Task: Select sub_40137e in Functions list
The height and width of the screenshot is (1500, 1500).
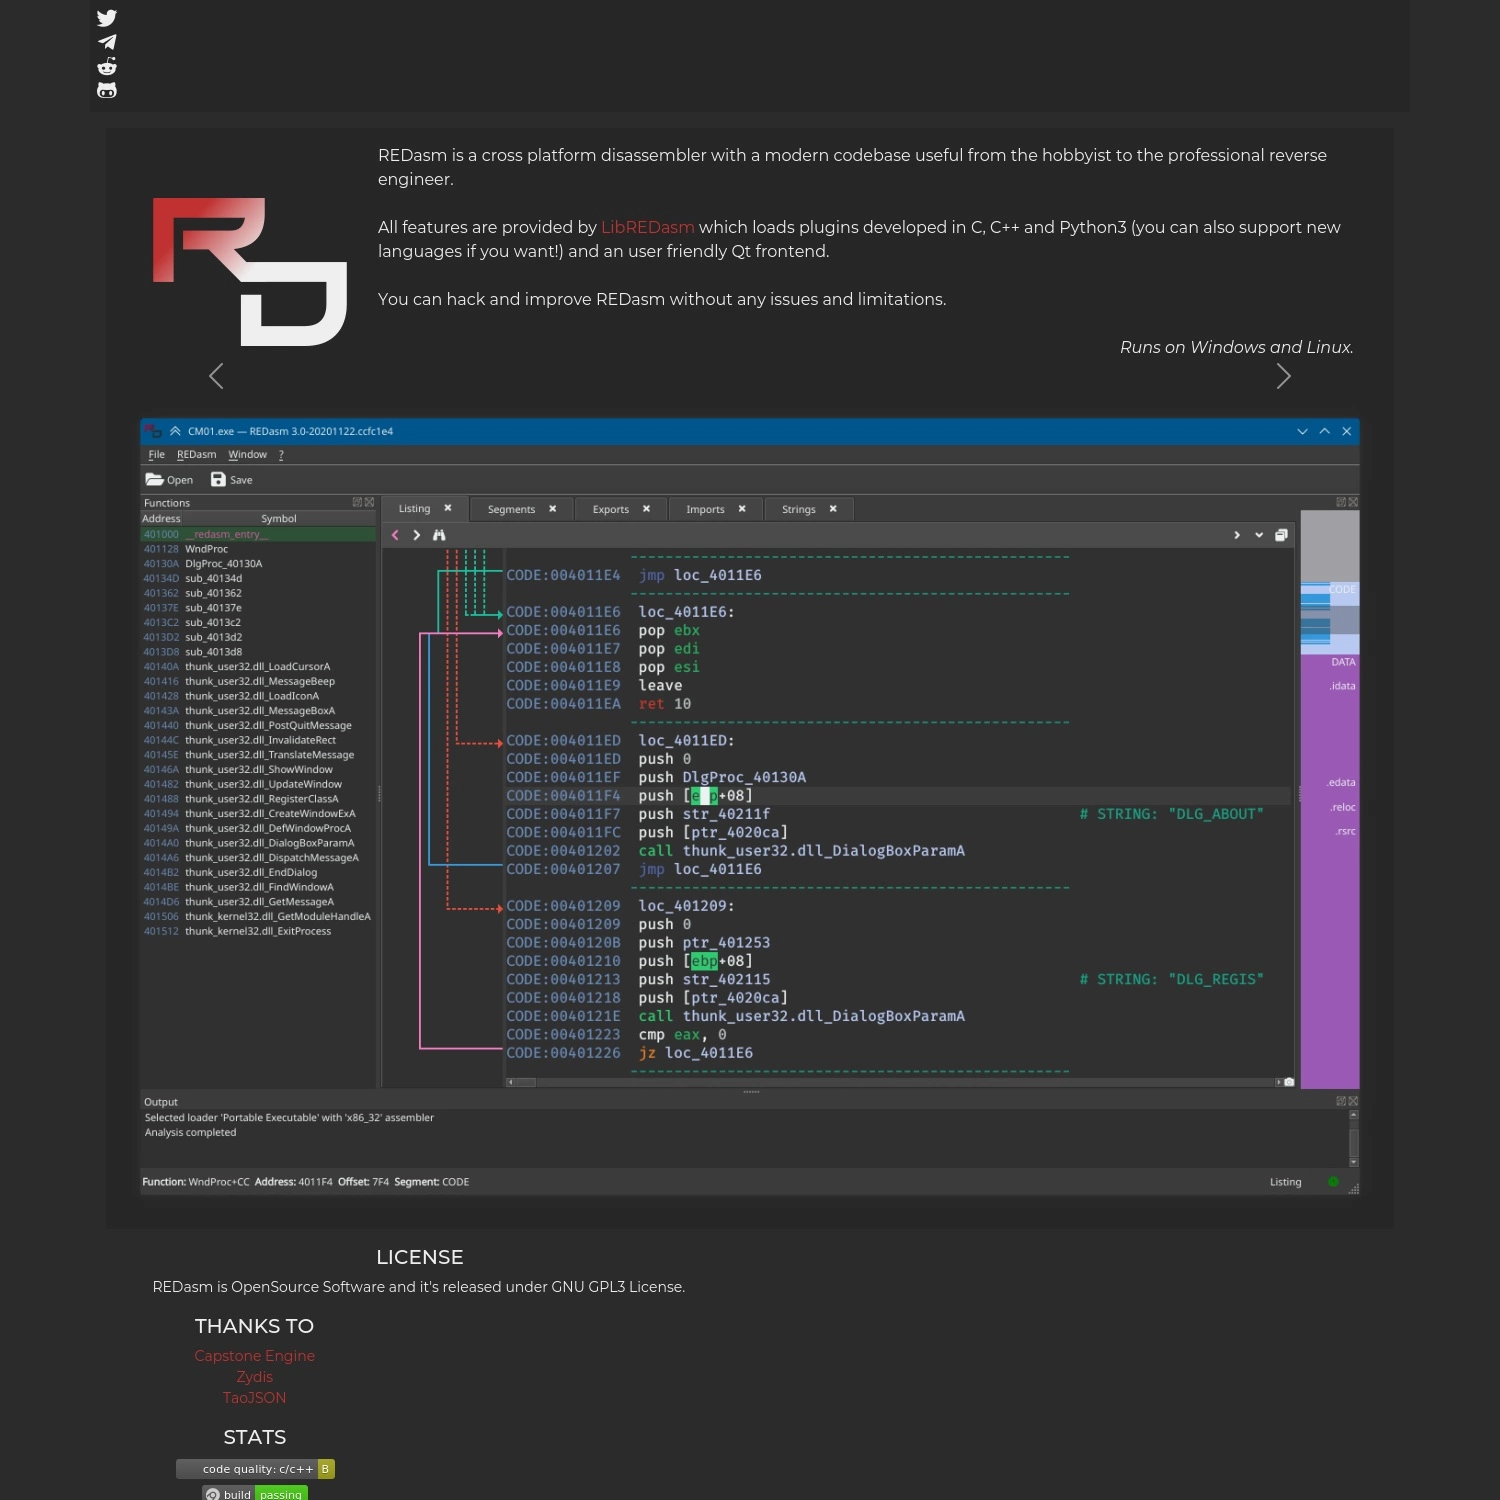Action: 258,608
